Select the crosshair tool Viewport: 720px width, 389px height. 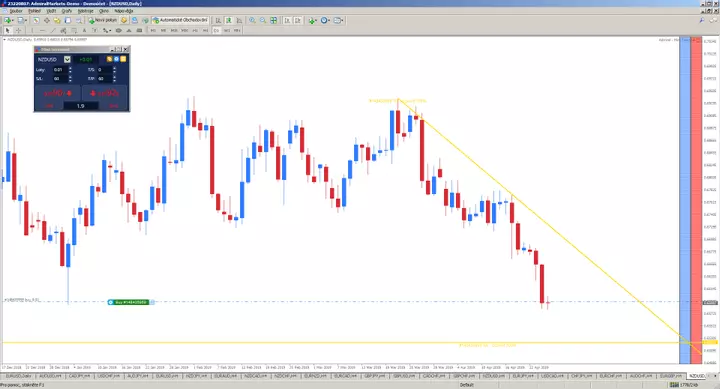(x=18, y=30)
